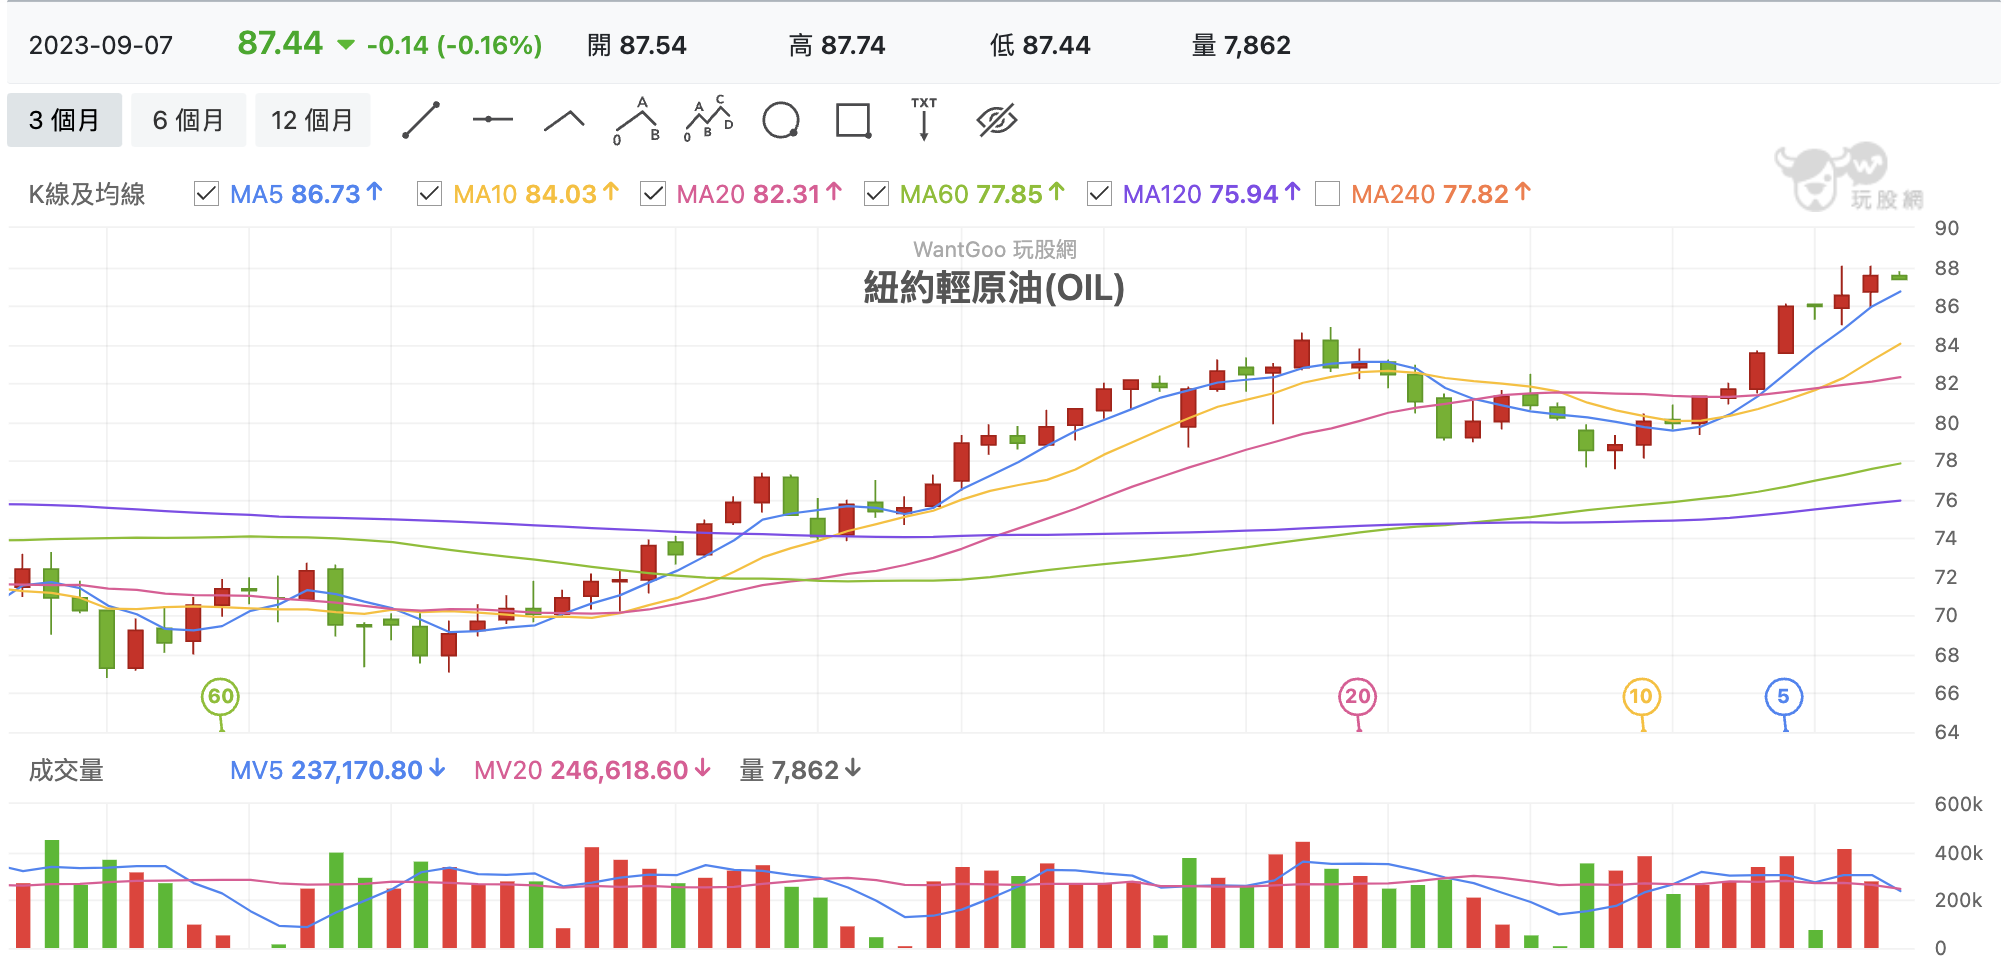Viewport: 2004px width, 962px height.
Task: Uncheck the MA10 moving average checkbox
Action: tap(429, 194)
